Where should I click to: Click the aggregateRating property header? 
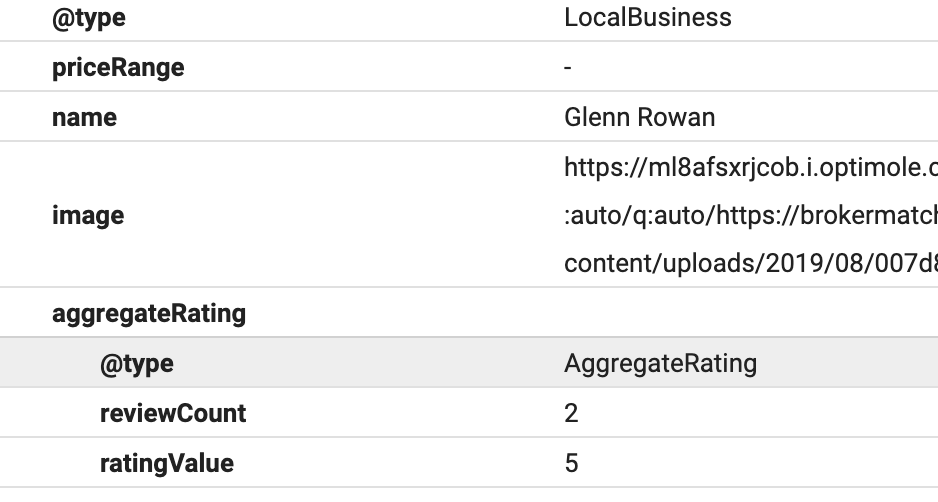tap(148, 313)
